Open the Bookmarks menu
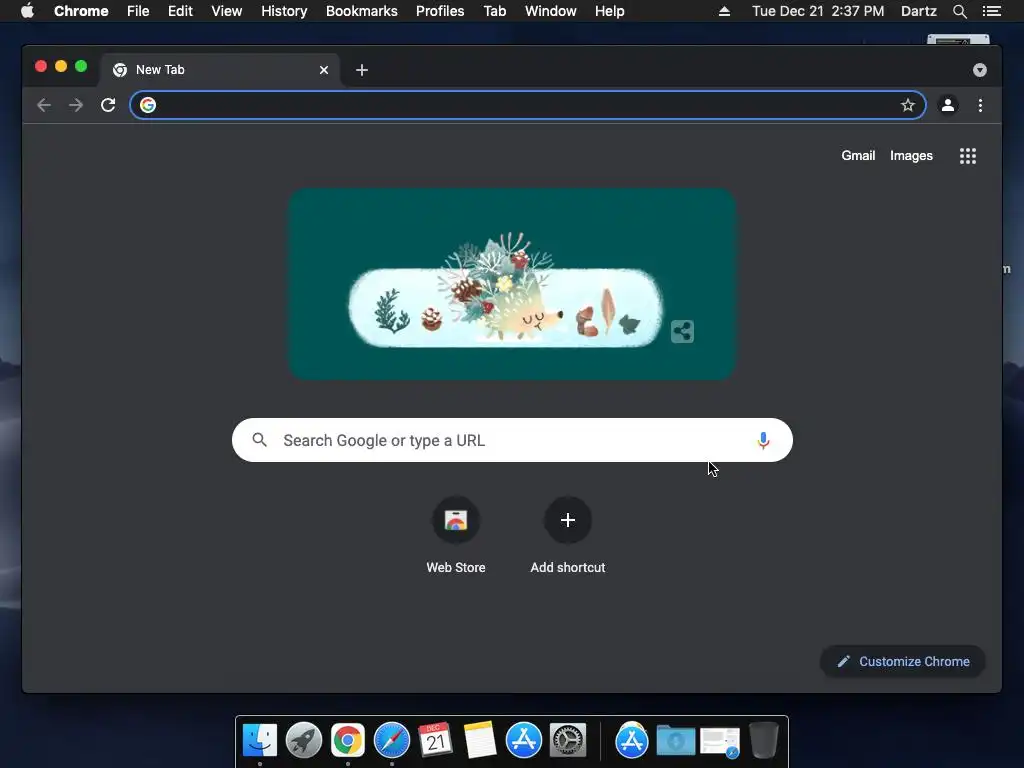The height and width of the screenshot is (768, 1024). pos(362,11)
